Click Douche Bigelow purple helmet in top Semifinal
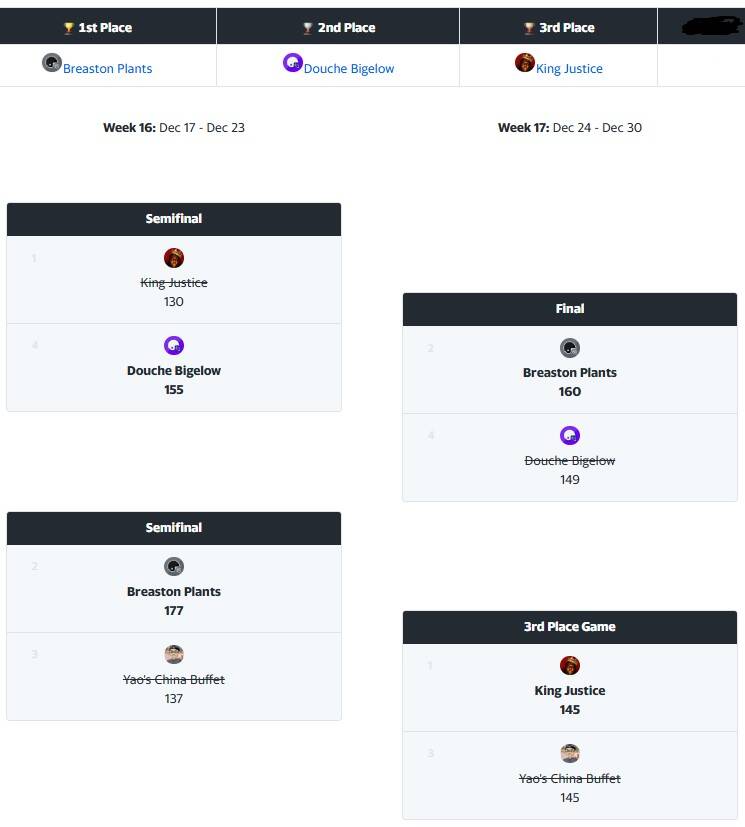The width and height of the screenshot is (745, 827). coord(173,345)
